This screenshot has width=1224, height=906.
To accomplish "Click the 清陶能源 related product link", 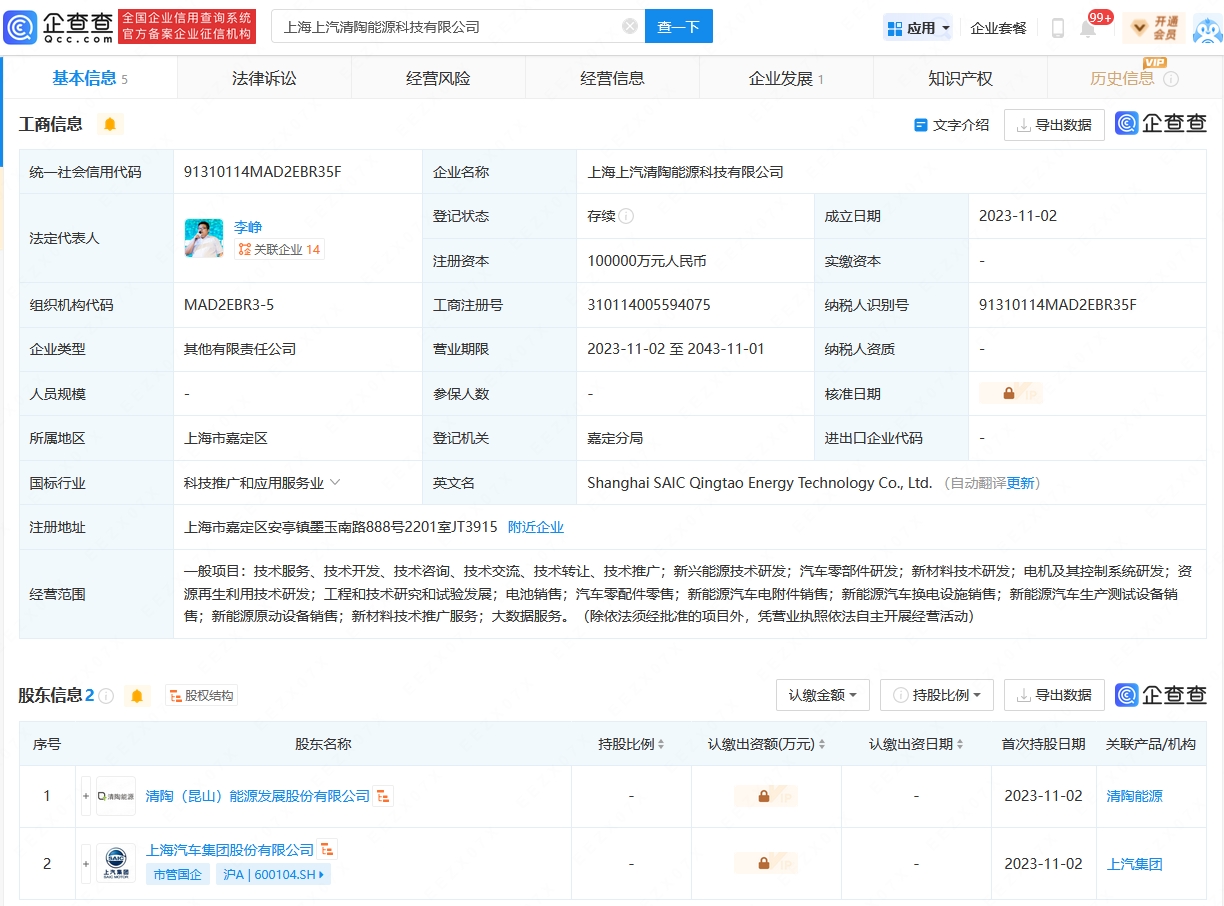I will click(x=1135, y=797).
